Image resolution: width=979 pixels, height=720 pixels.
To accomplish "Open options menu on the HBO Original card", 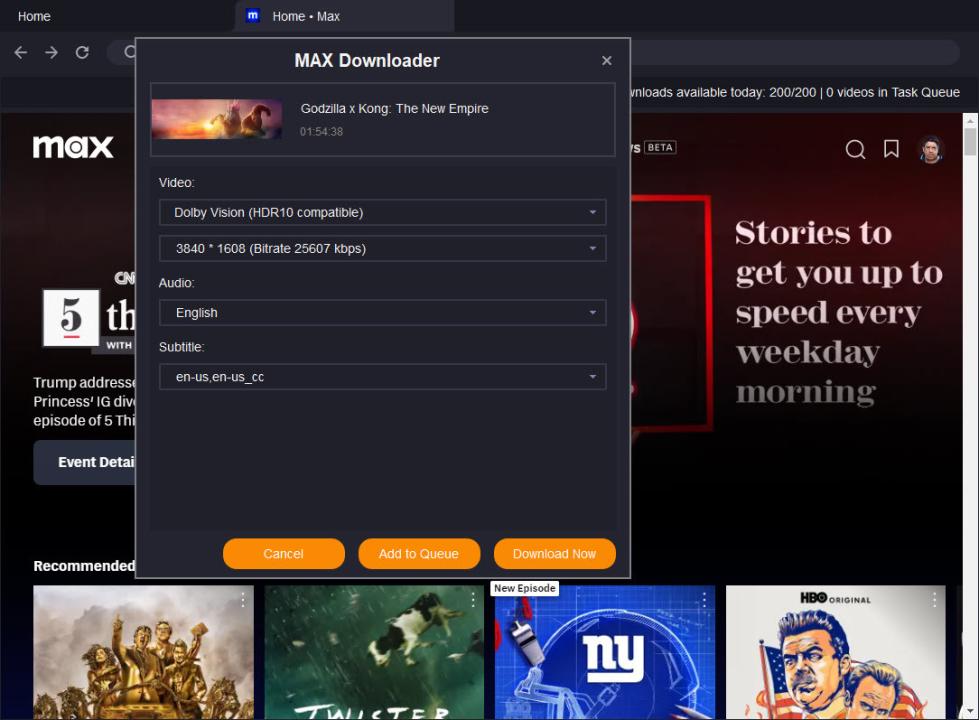I will [934, 600].
